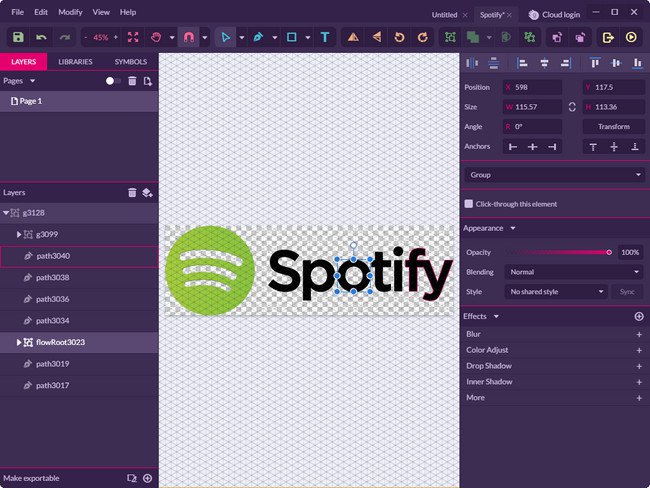Open Cloud login
Image resolution: width=650 pixels, height=488 pixels.
click(555, 15)
